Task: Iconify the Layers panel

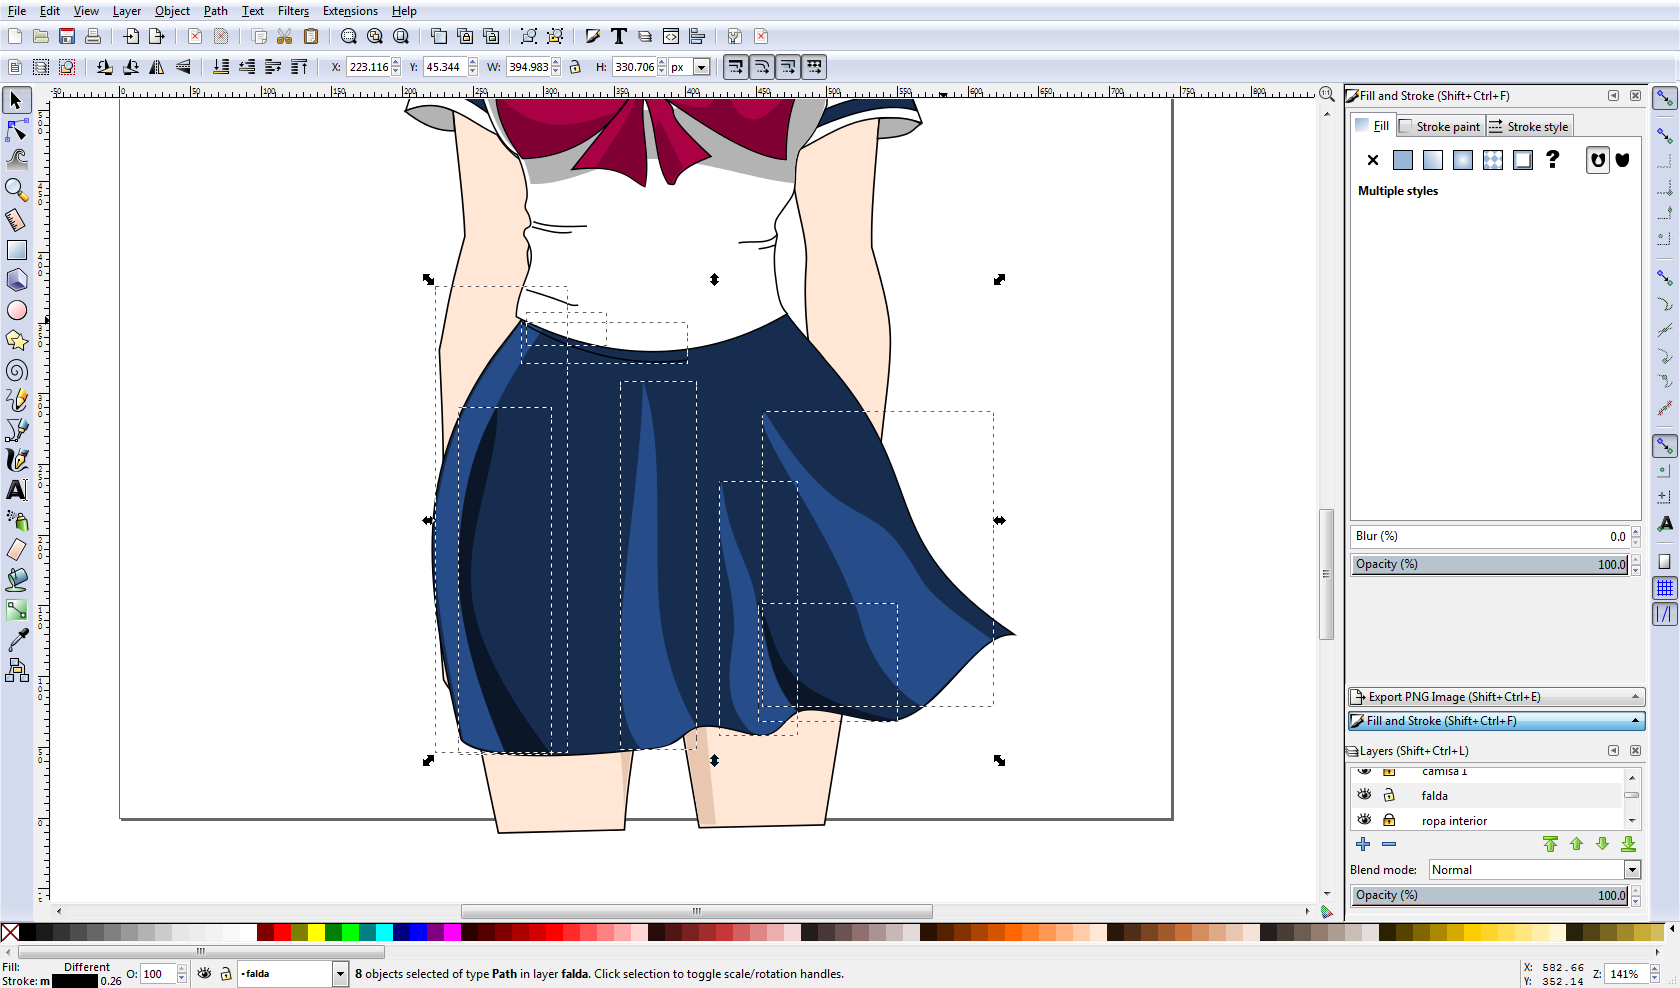Action: 1613,750
